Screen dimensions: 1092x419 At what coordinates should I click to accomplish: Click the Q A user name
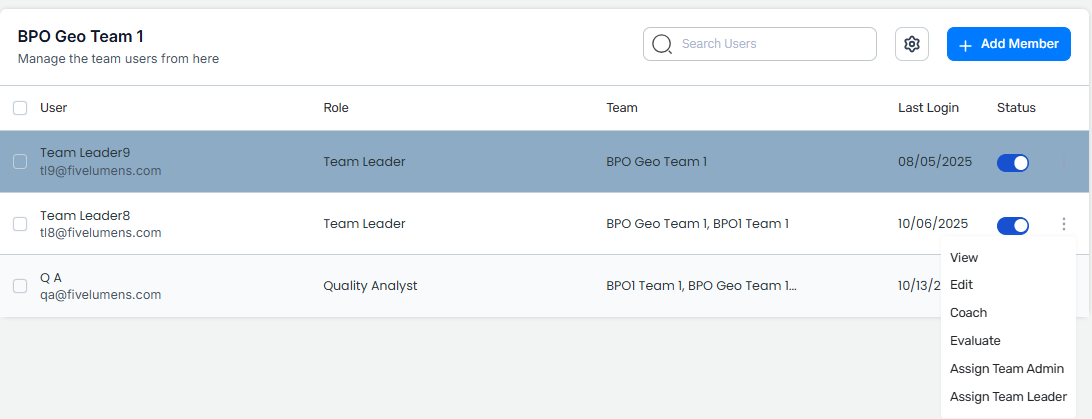(51, 277)
